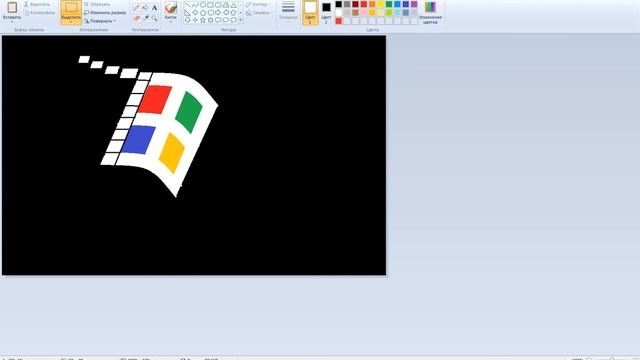Screen dimensions: 640x360
Task: Pick the dark red palette swatch
Action: pyautogui.click(x=356, y=4)
